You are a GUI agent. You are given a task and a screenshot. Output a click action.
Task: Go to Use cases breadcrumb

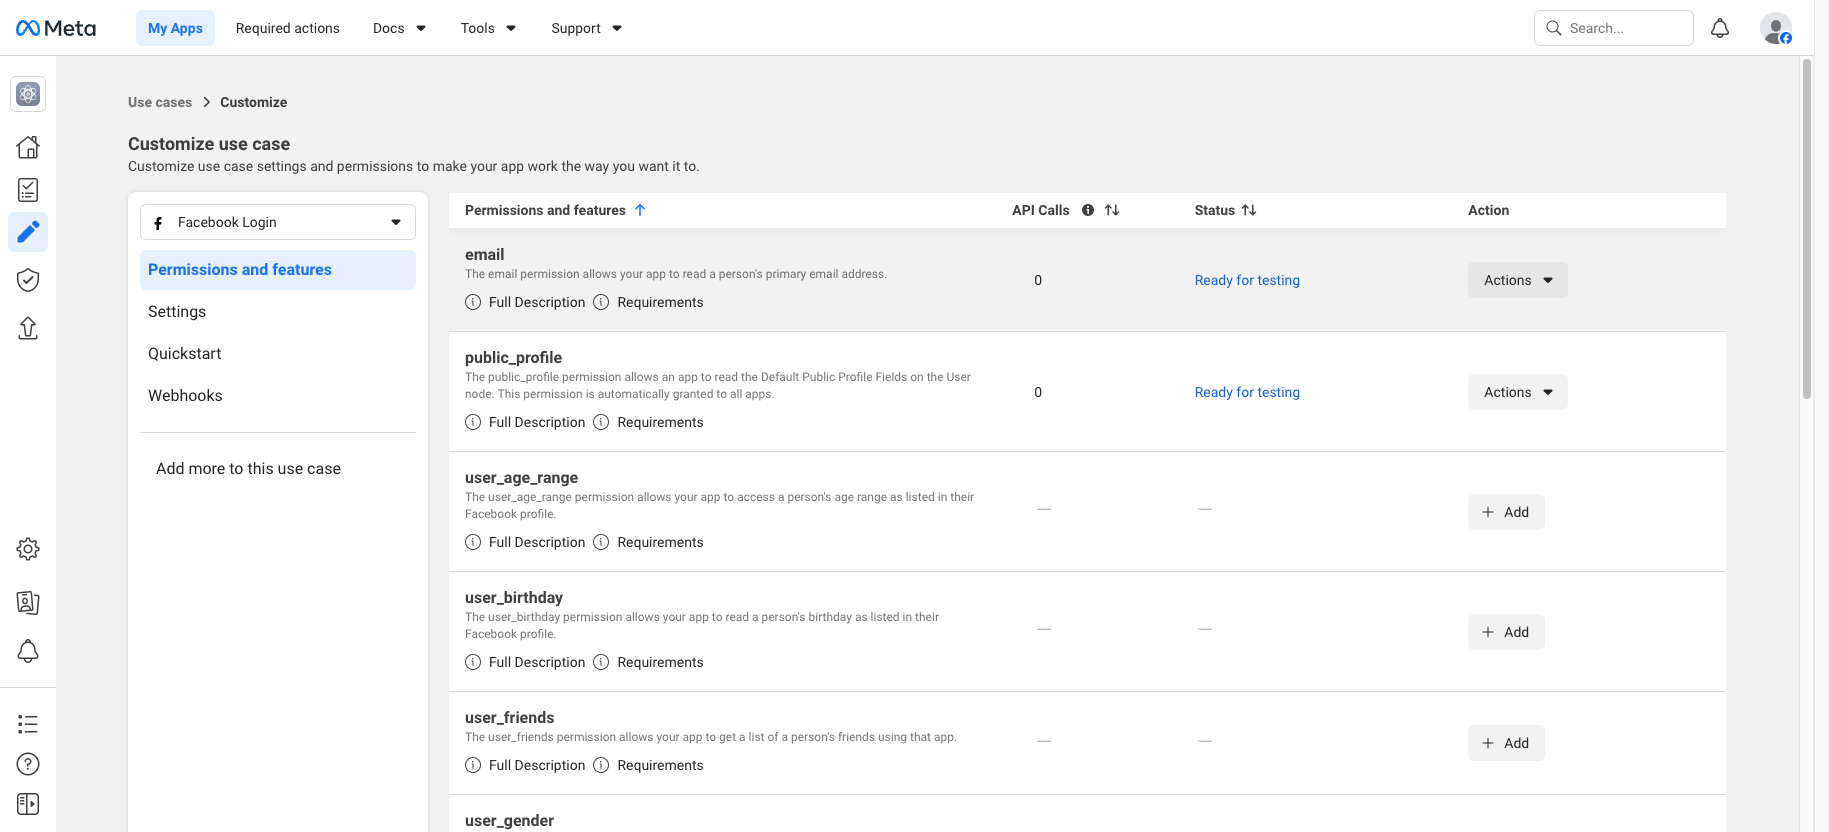(160, 102)
